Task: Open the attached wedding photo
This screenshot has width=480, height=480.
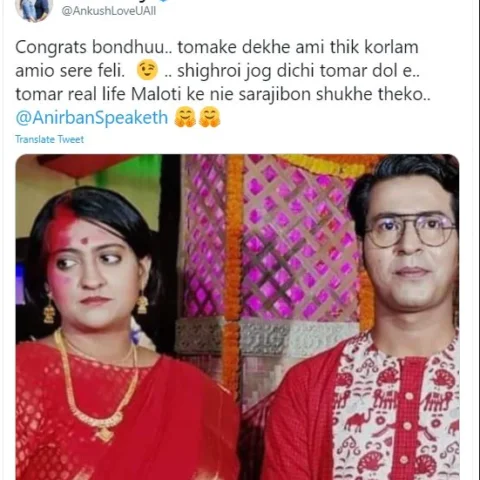Action: pyautogui.click(x=237, y=317)
